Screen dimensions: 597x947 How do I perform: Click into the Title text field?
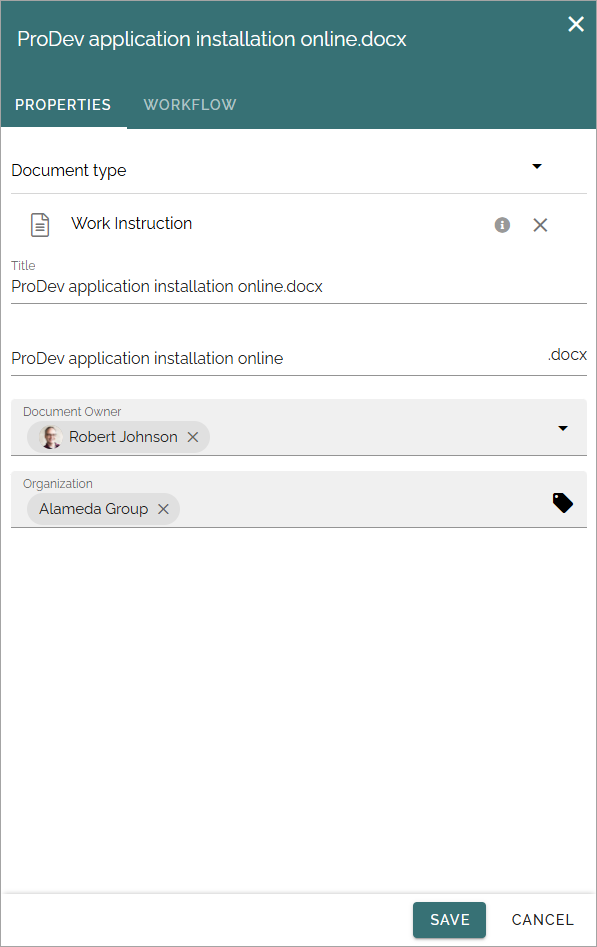coord(298,286)
